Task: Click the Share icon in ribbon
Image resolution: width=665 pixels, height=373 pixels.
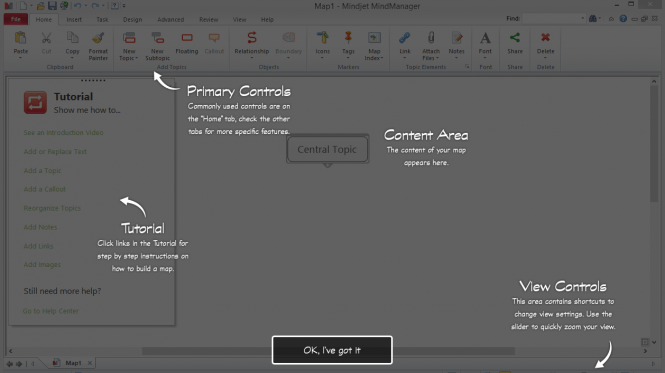Action: (x=515, y=38)
